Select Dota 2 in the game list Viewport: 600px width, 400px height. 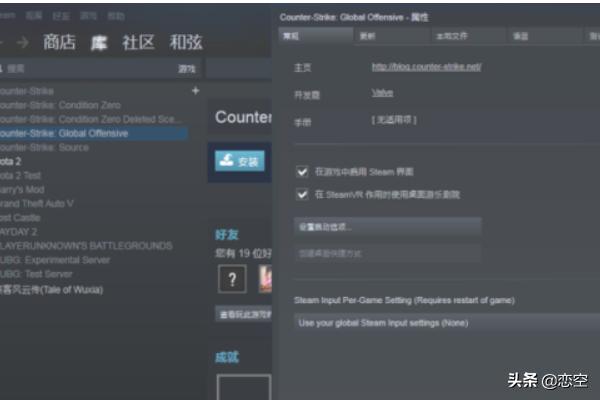tap(10, 162)
